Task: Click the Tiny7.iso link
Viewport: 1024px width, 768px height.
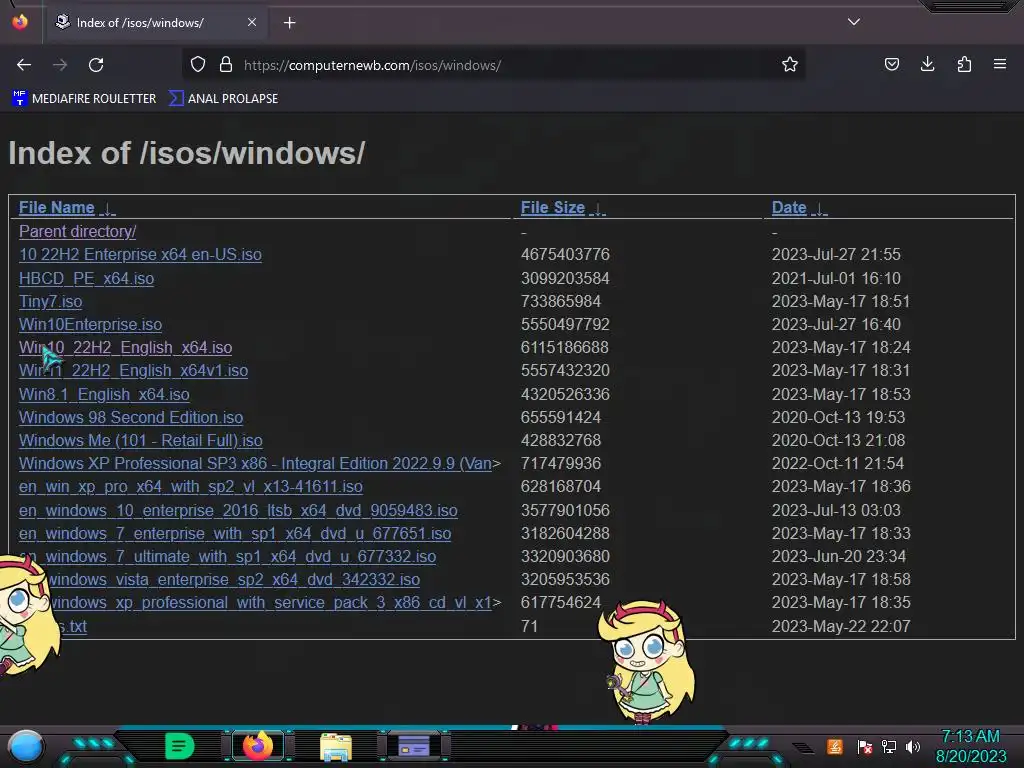Action: [50, 301]
